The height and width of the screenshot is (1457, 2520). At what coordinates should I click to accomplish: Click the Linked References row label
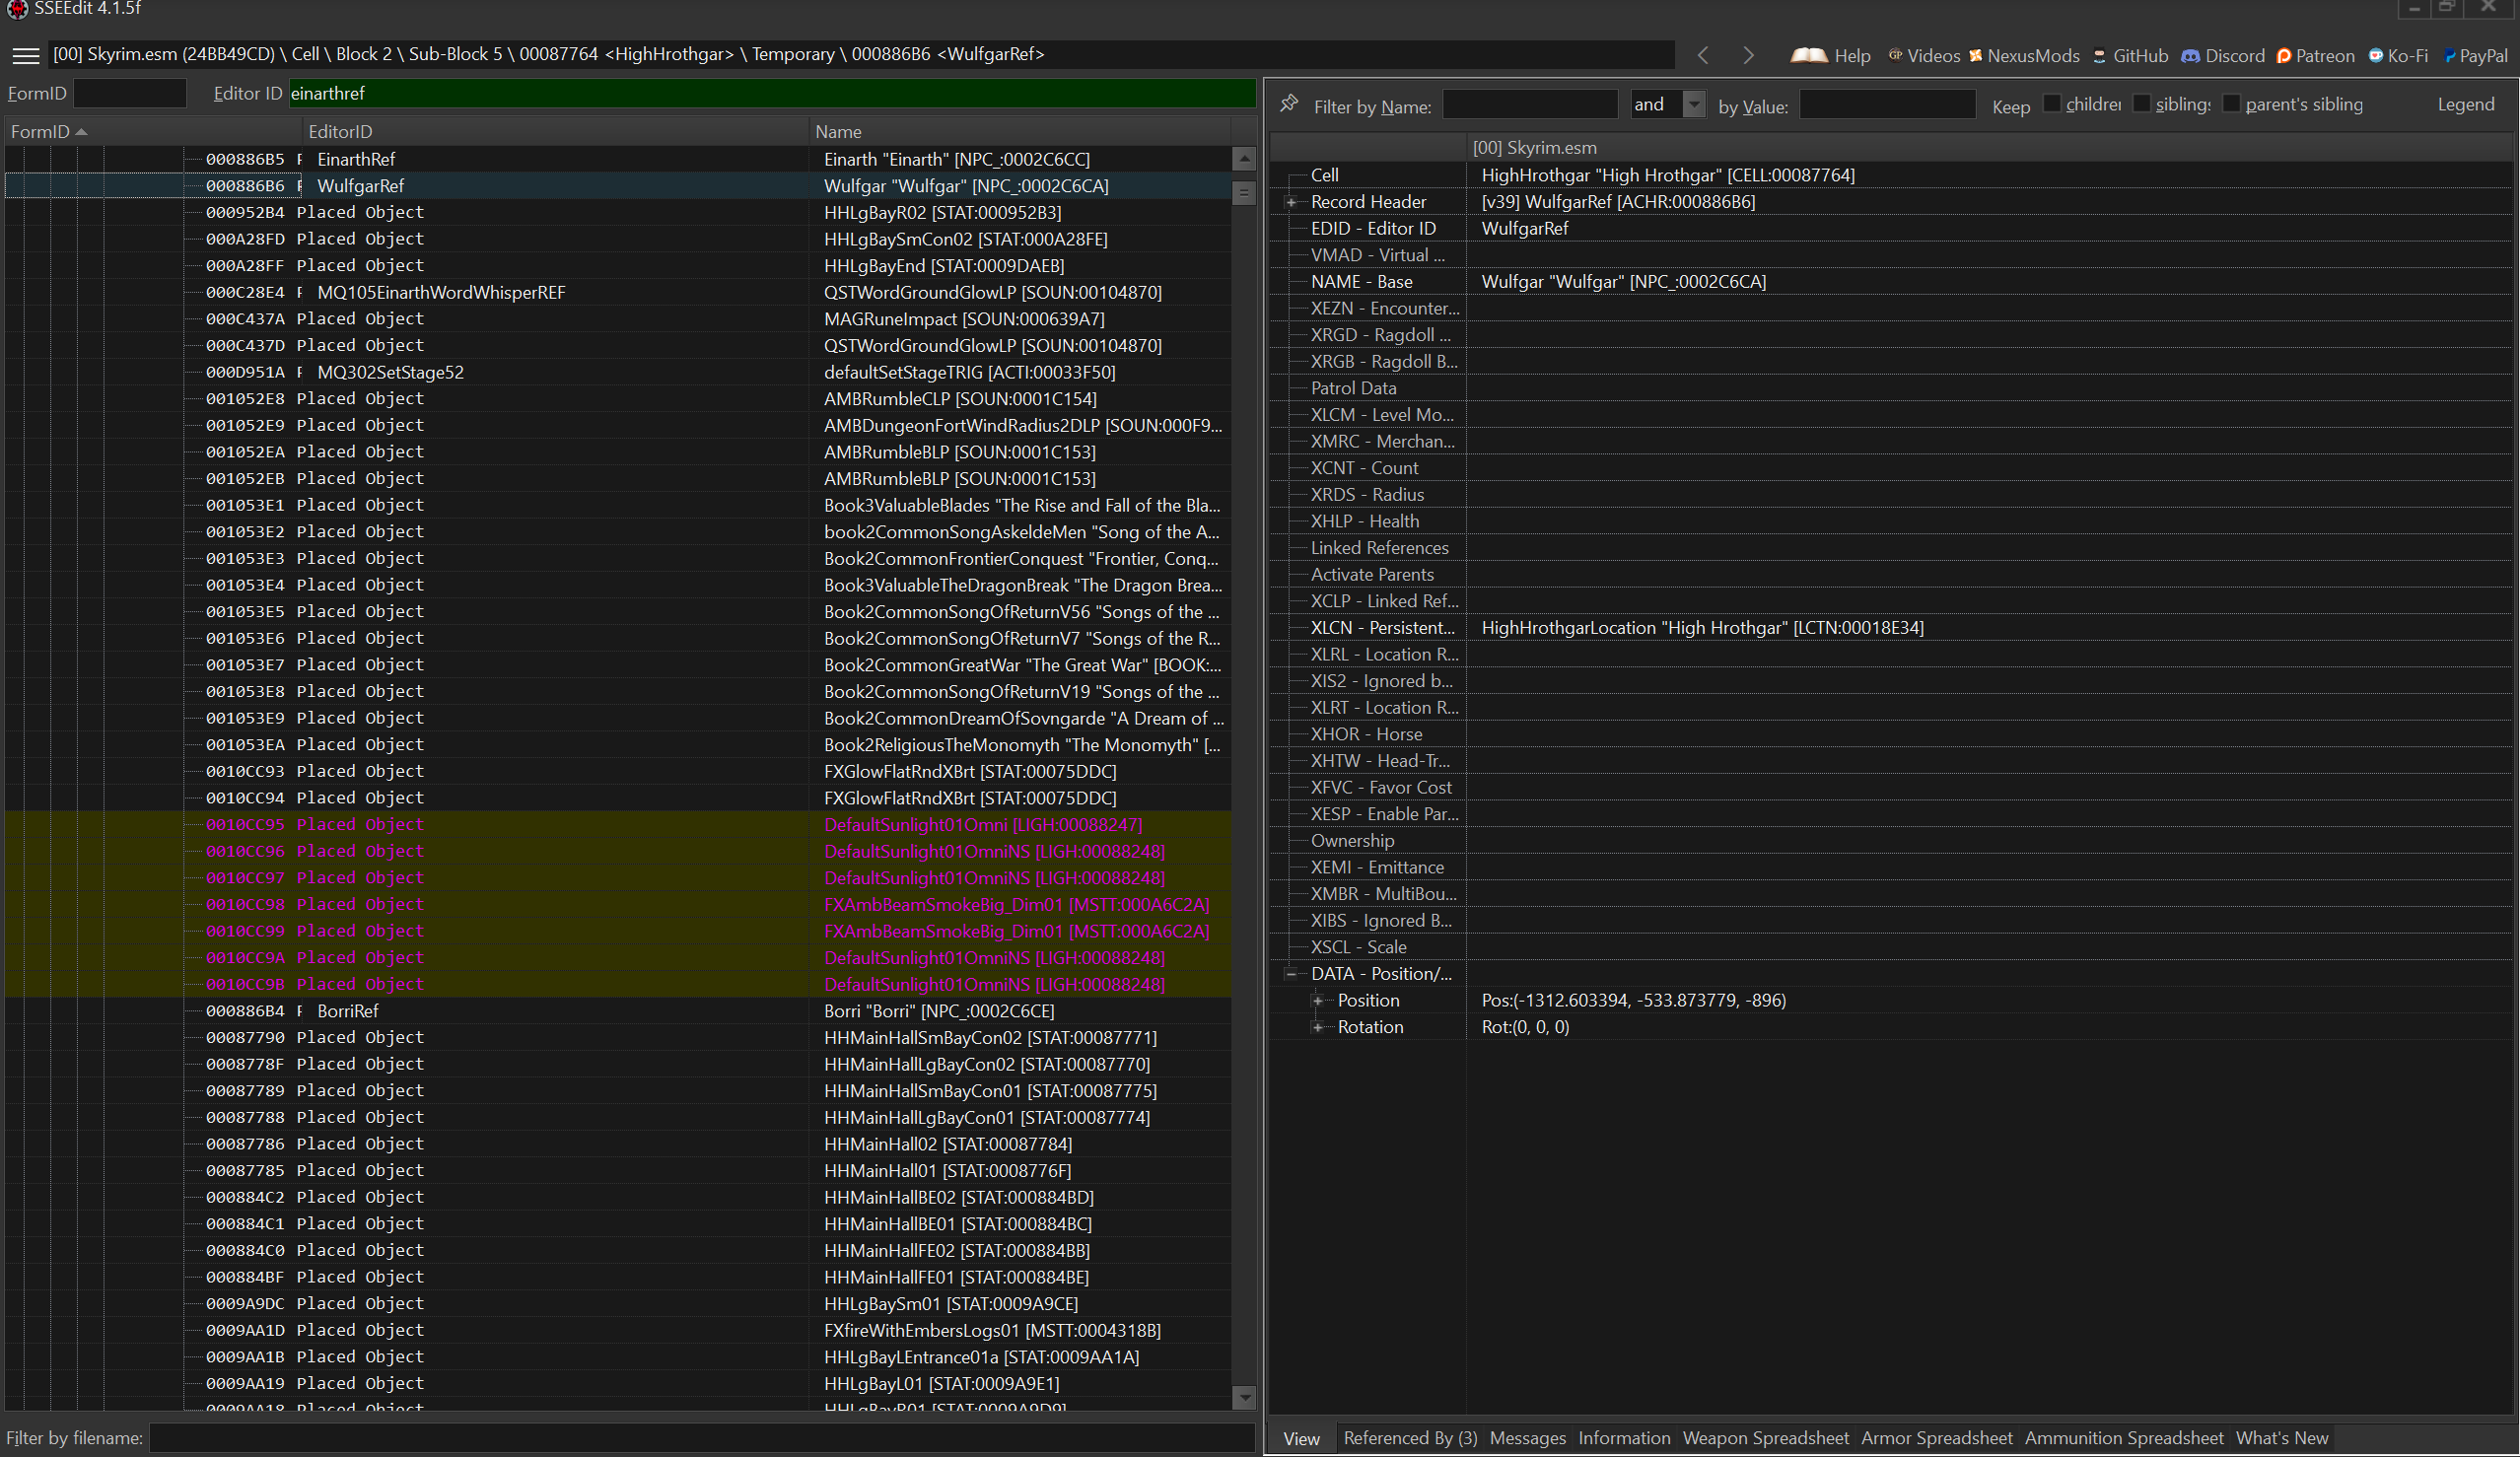click(1379, 548)
